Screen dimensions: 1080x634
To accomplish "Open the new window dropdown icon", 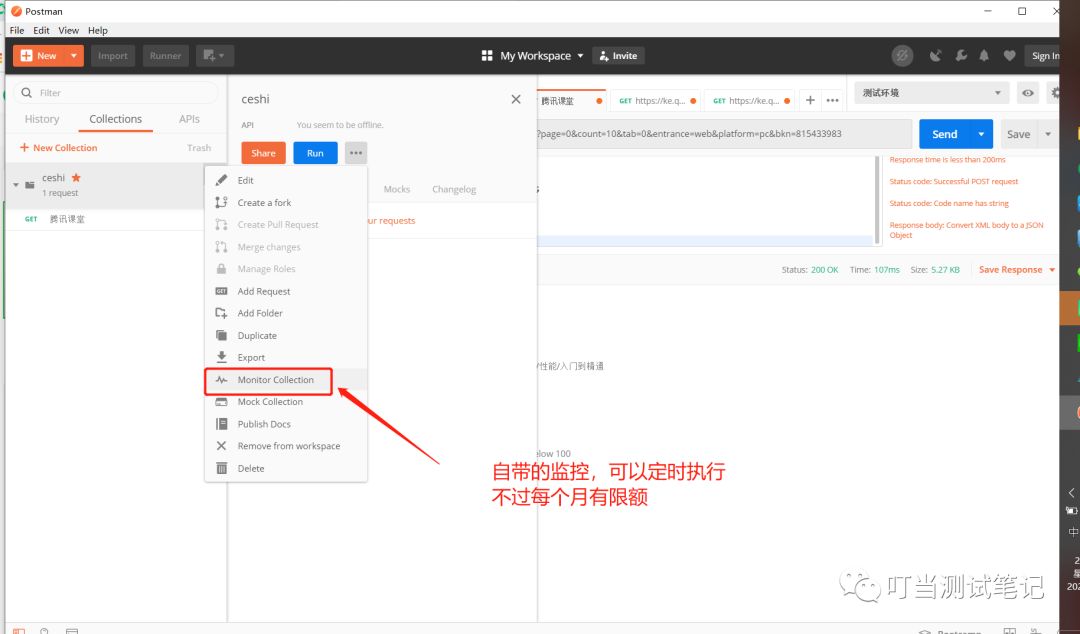I will click(215, 56).
